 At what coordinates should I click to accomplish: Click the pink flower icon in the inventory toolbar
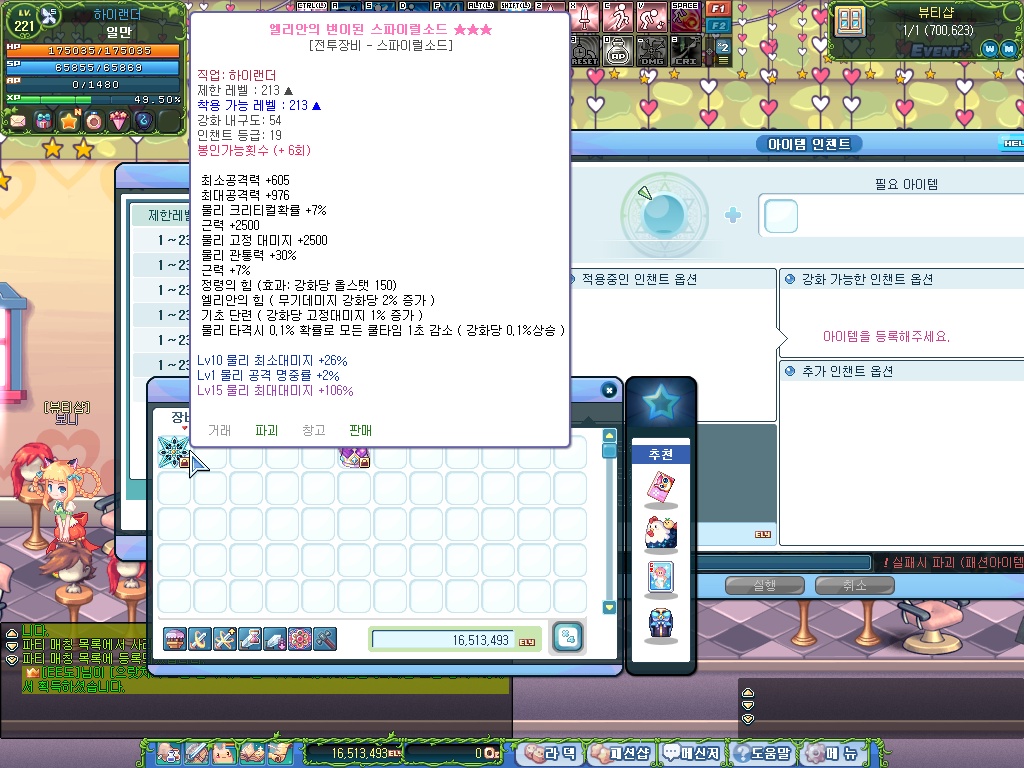[x=299, y=638]
